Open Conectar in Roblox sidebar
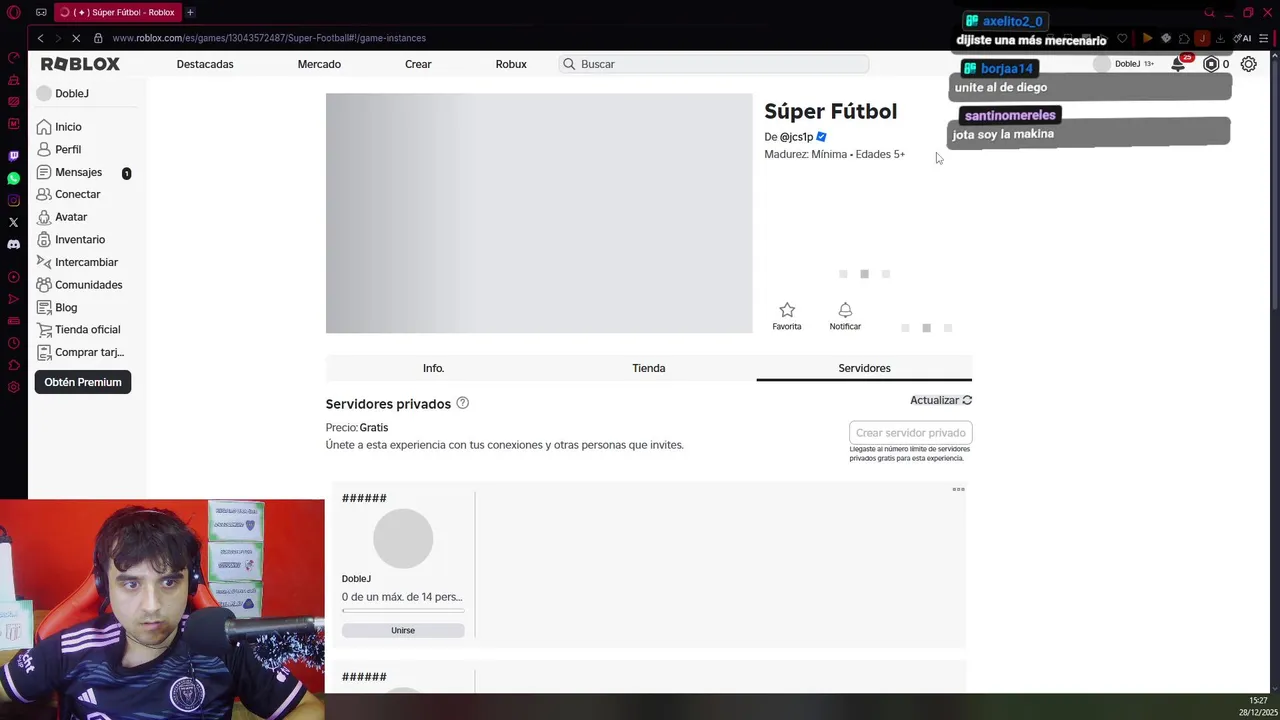1280x720 pixels. 68,194
